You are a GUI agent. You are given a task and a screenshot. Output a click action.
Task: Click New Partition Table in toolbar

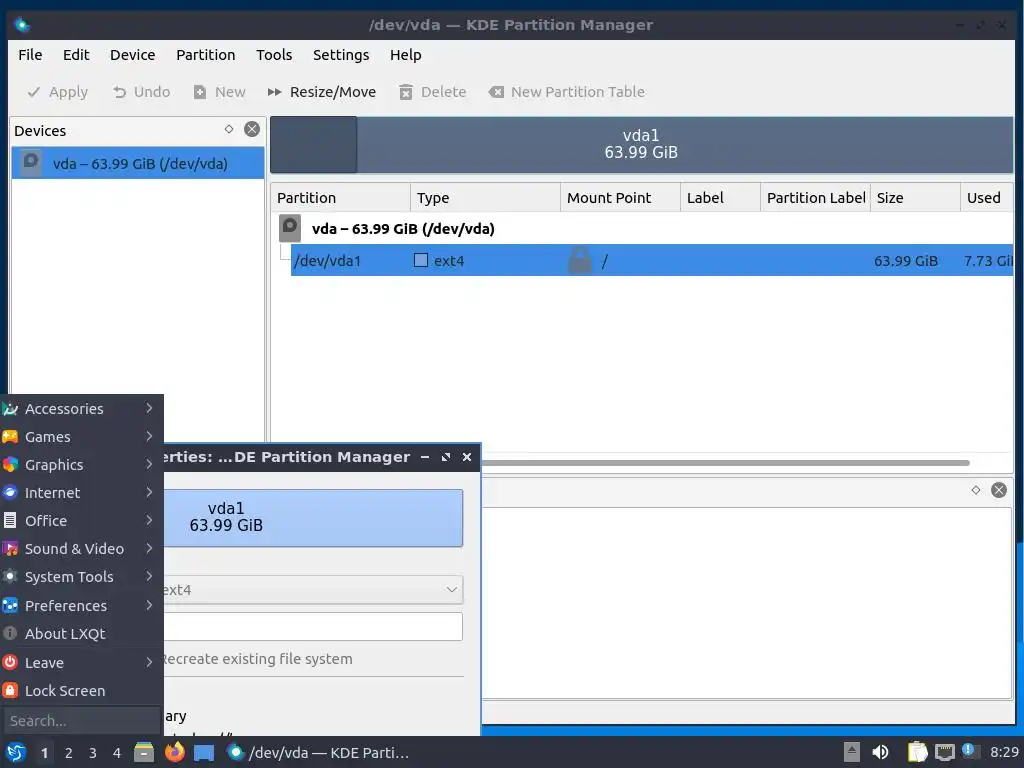click(566, 92)
